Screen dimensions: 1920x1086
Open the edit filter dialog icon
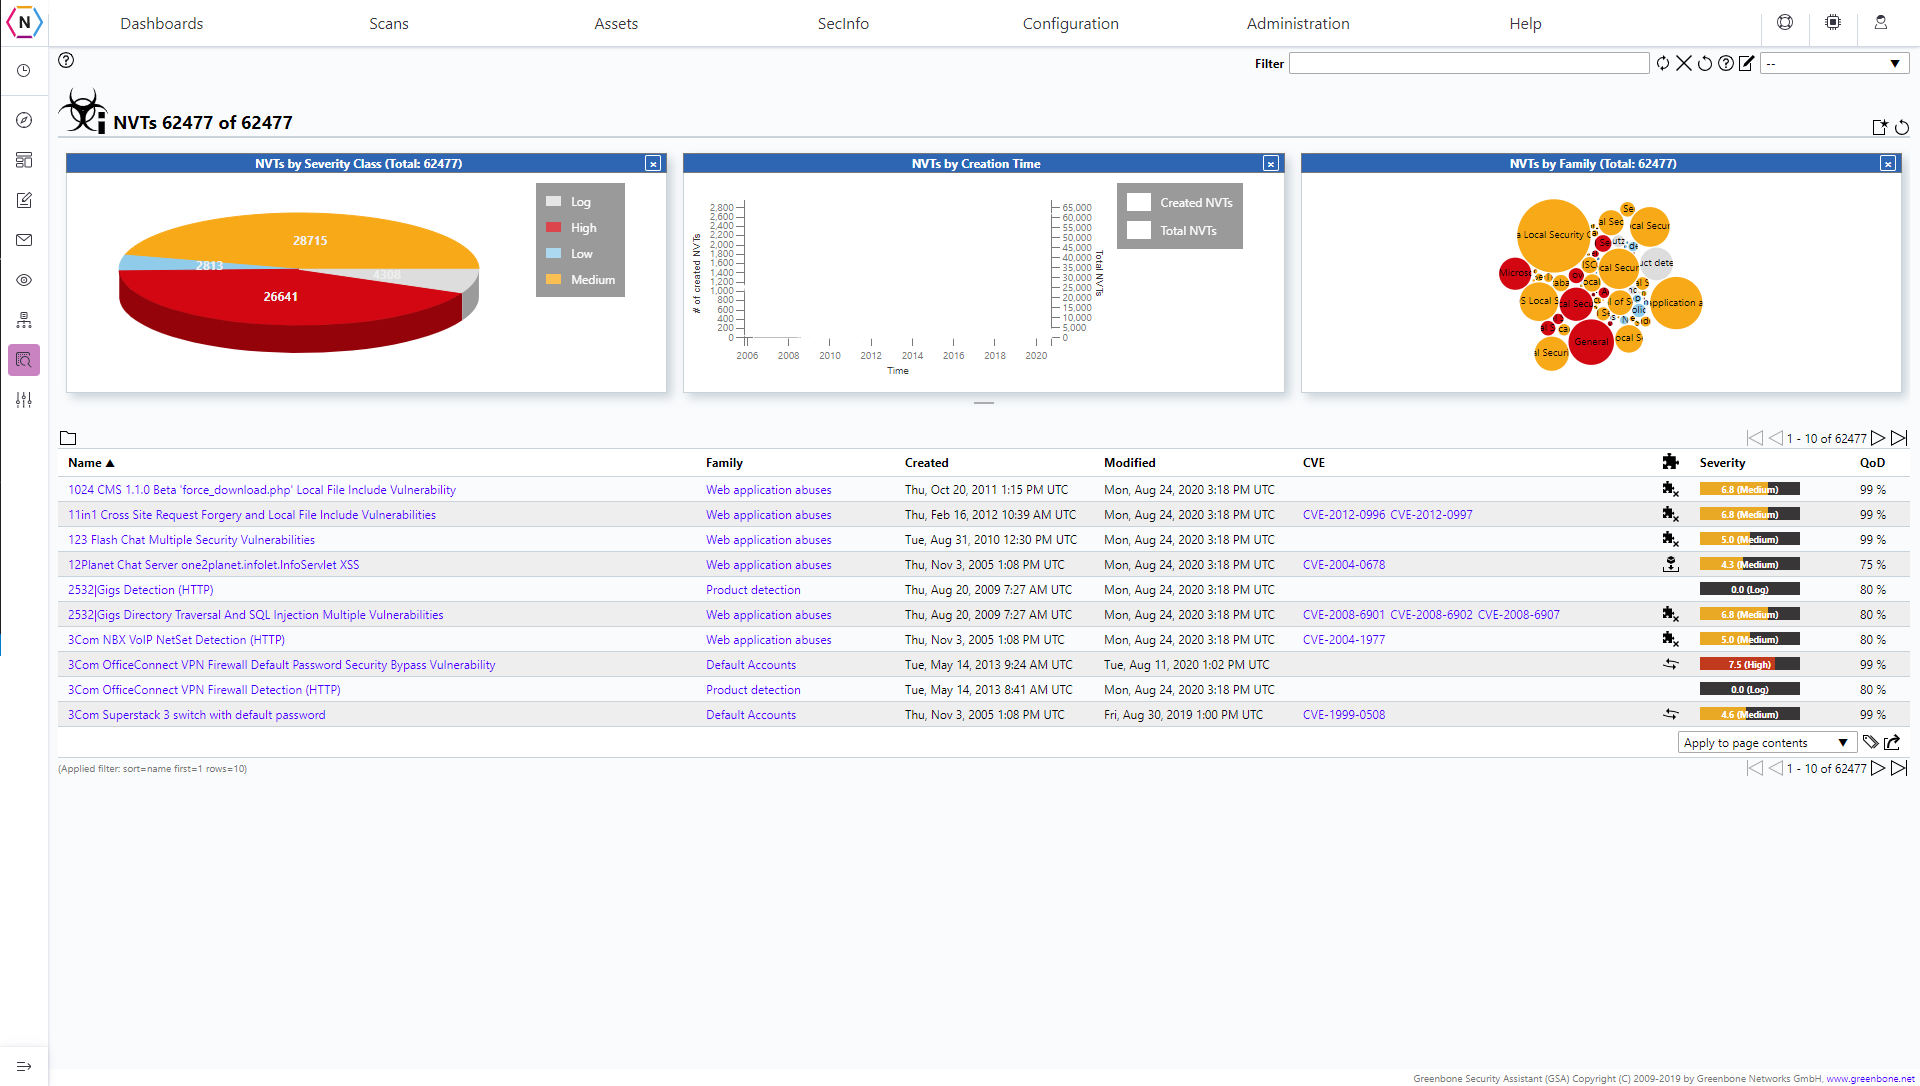(1747, 63)
